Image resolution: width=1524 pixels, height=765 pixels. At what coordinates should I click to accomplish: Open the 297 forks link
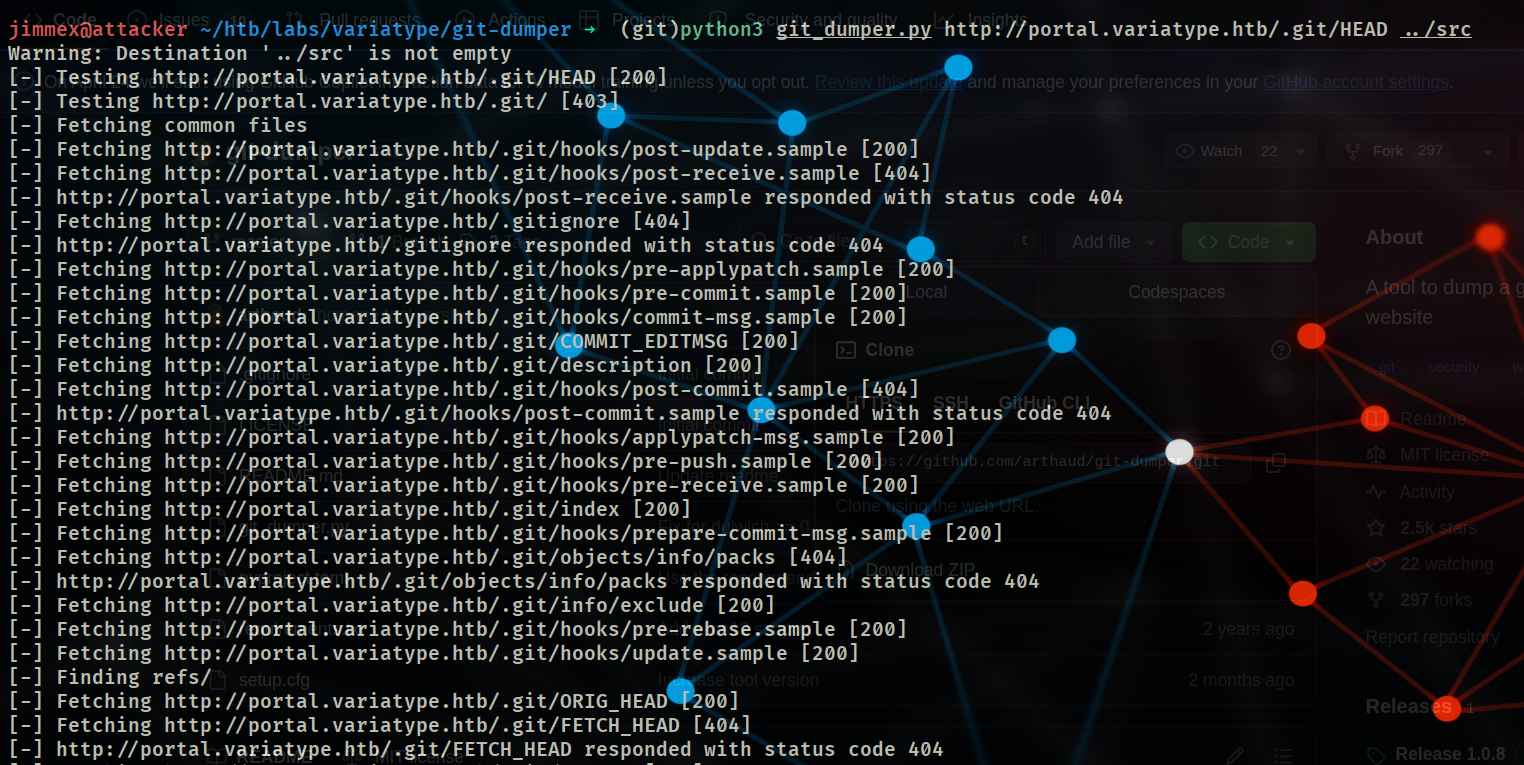point(1436,600)
